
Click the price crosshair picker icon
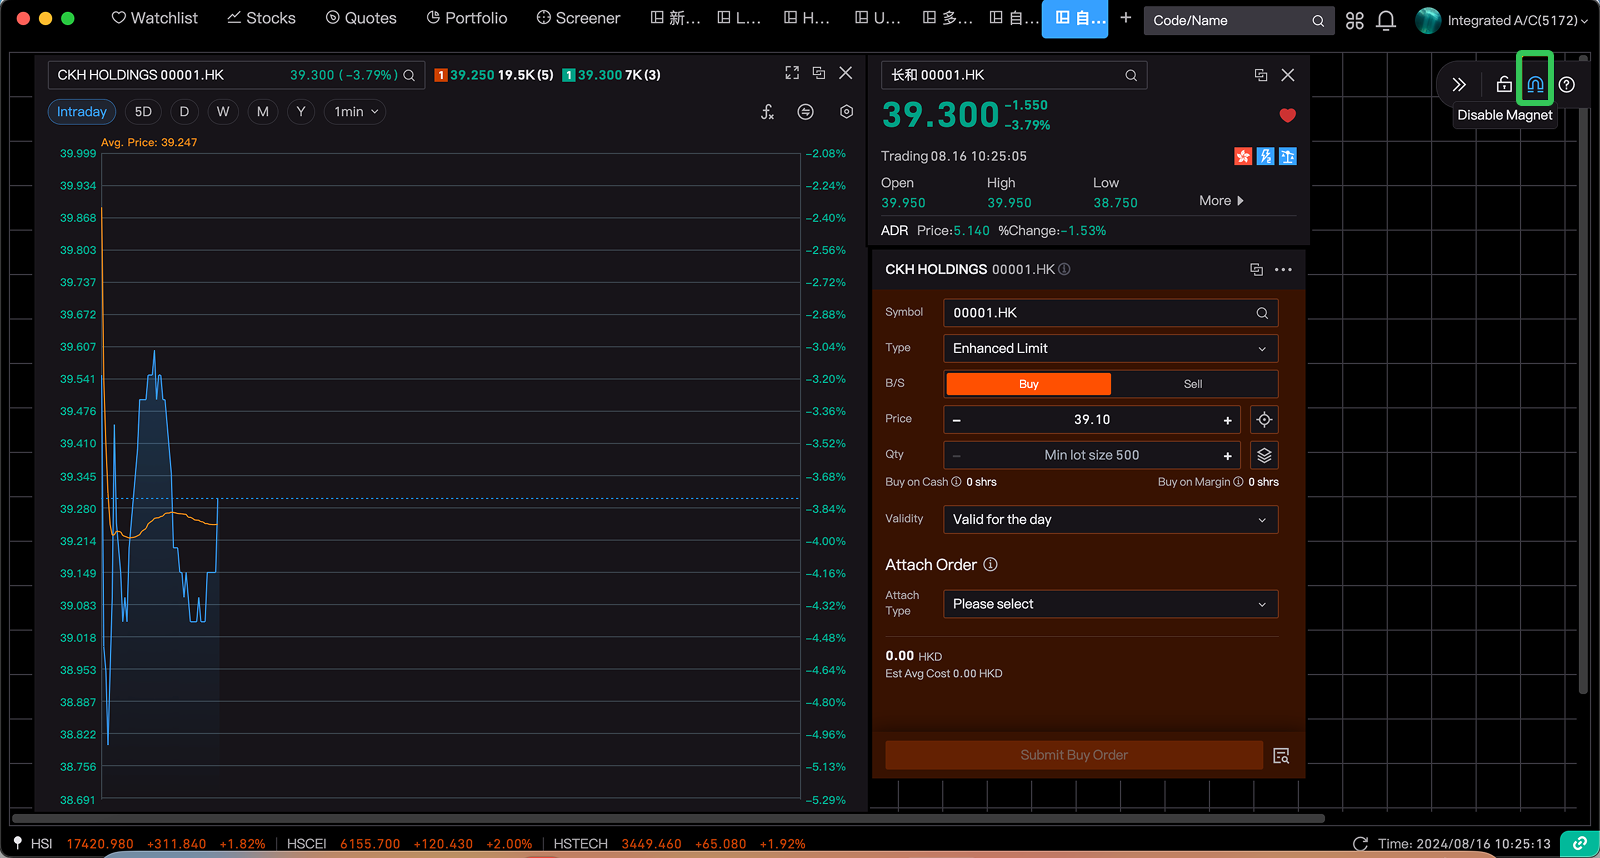pos(1264,420)
